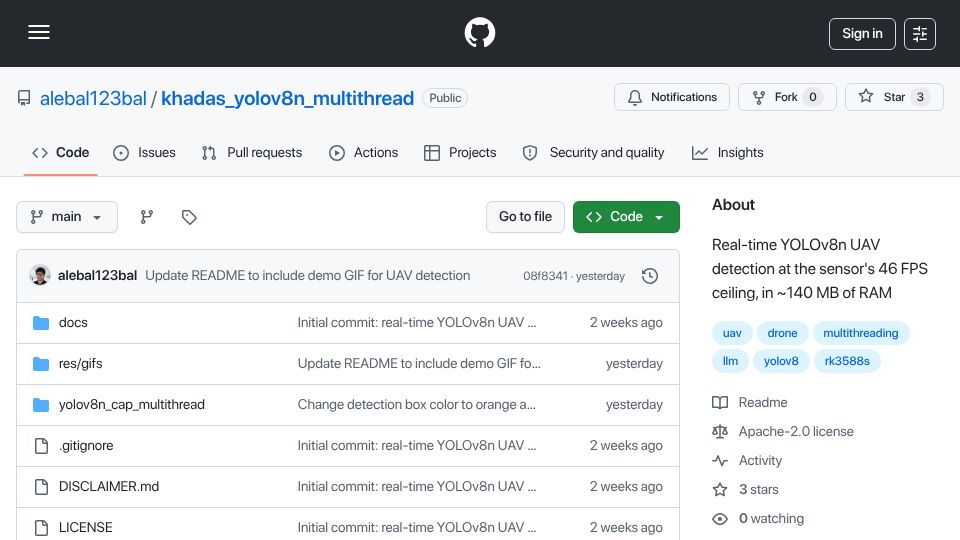The image size is (960, 540).
Task: Open fork count 0 badge
Action: pyautogui.click(x=812, y=97)
